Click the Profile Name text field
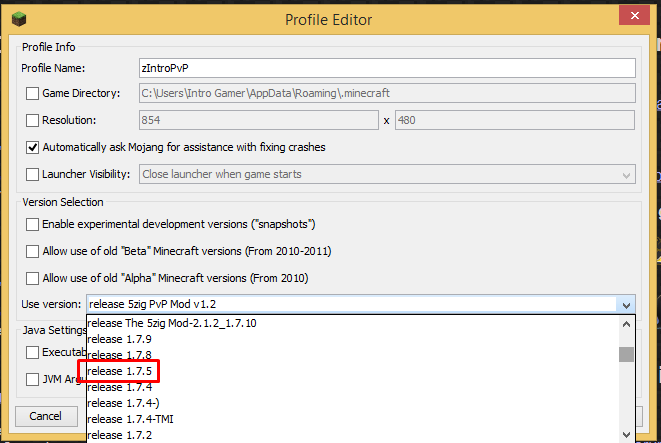This screenshot has height=443, width=661. 387,68
